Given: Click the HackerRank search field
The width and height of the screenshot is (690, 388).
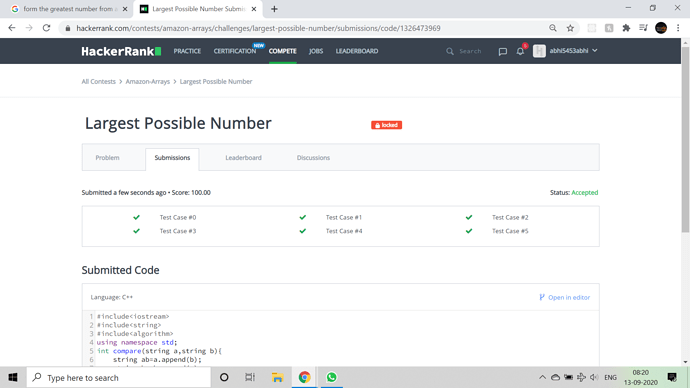Looking at the screenshot, I should [x=470, y=51].
